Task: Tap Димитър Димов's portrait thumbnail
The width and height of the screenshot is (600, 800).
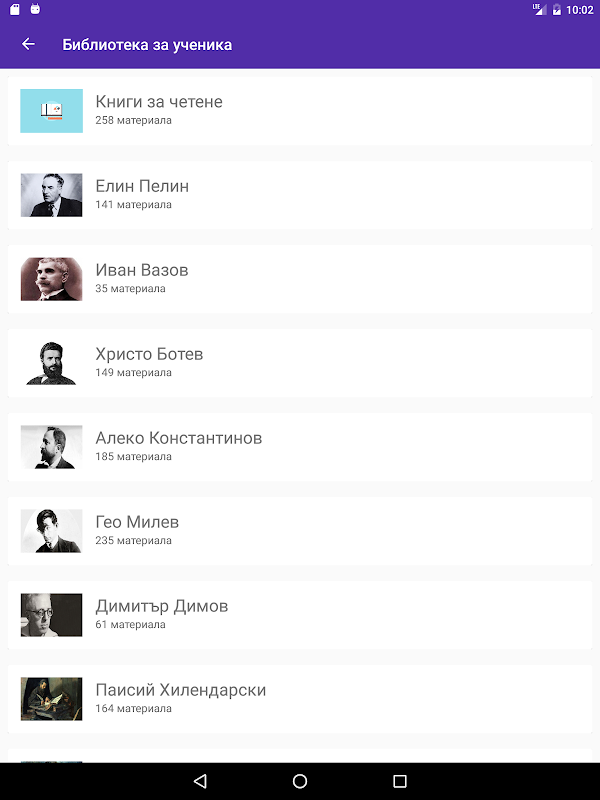Action: (x=51, y=614)
